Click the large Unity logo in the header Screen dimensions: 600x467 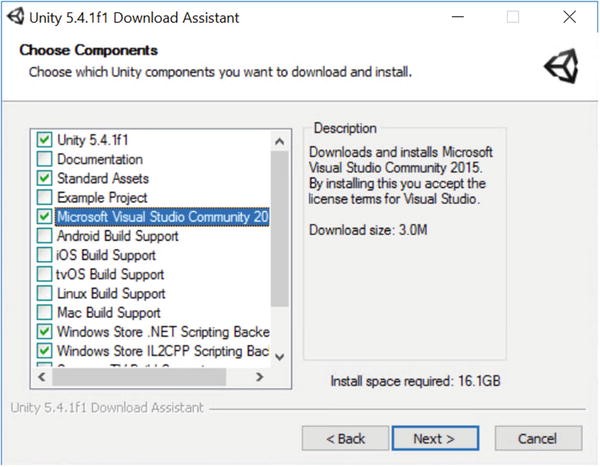click(562, 66)
